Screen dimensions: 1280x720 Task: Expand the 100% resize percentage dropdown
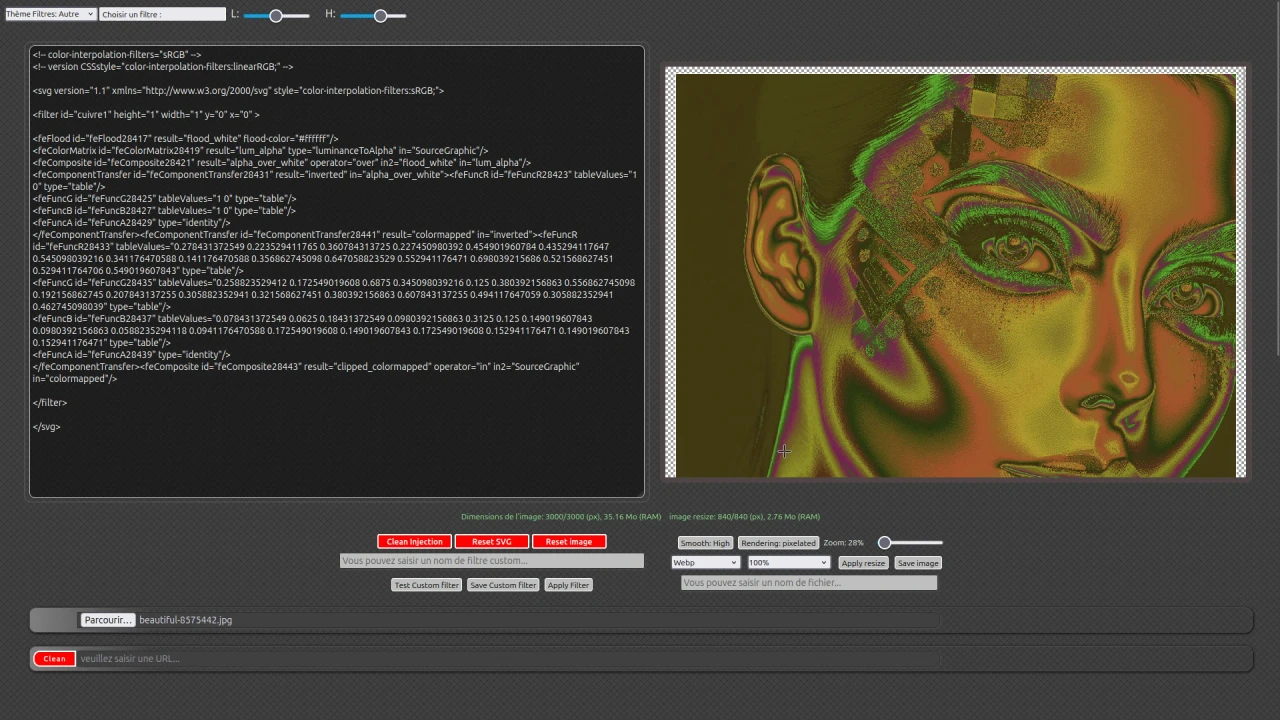[x=787, y=562]
